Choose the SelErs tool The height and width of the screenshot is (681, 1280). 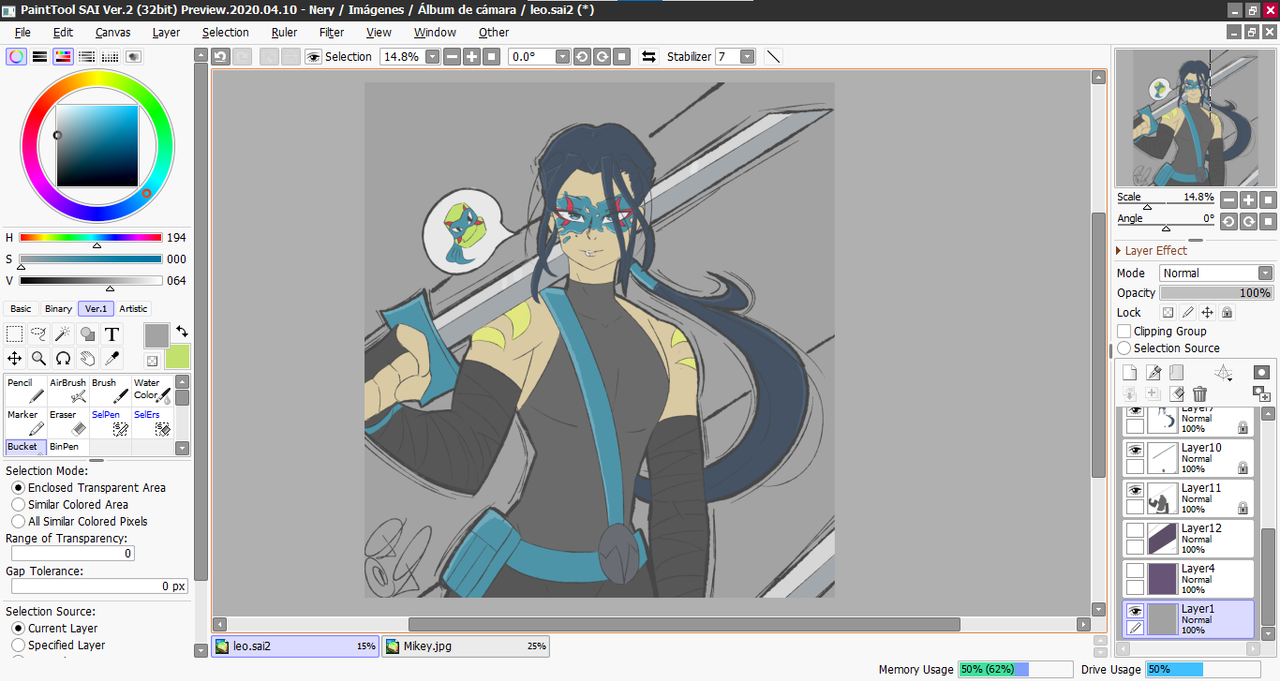pos(152,423)
